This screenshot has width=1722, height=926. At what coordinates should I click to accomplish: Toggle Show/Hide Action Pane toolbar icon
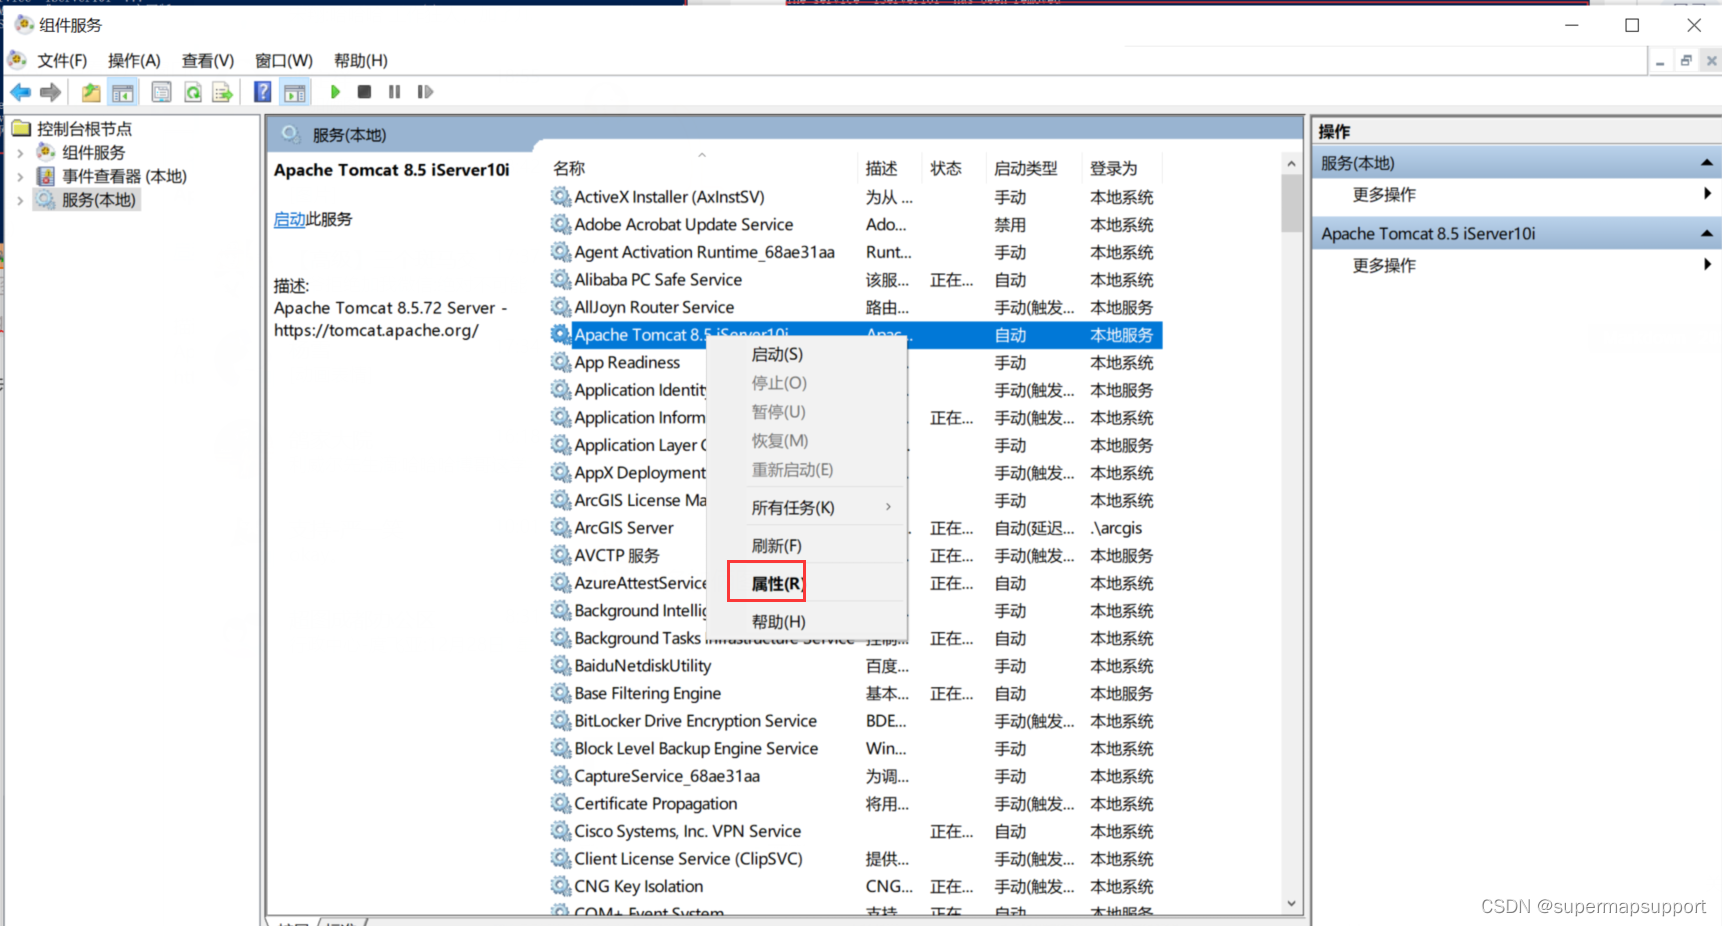tap(295, 92)
